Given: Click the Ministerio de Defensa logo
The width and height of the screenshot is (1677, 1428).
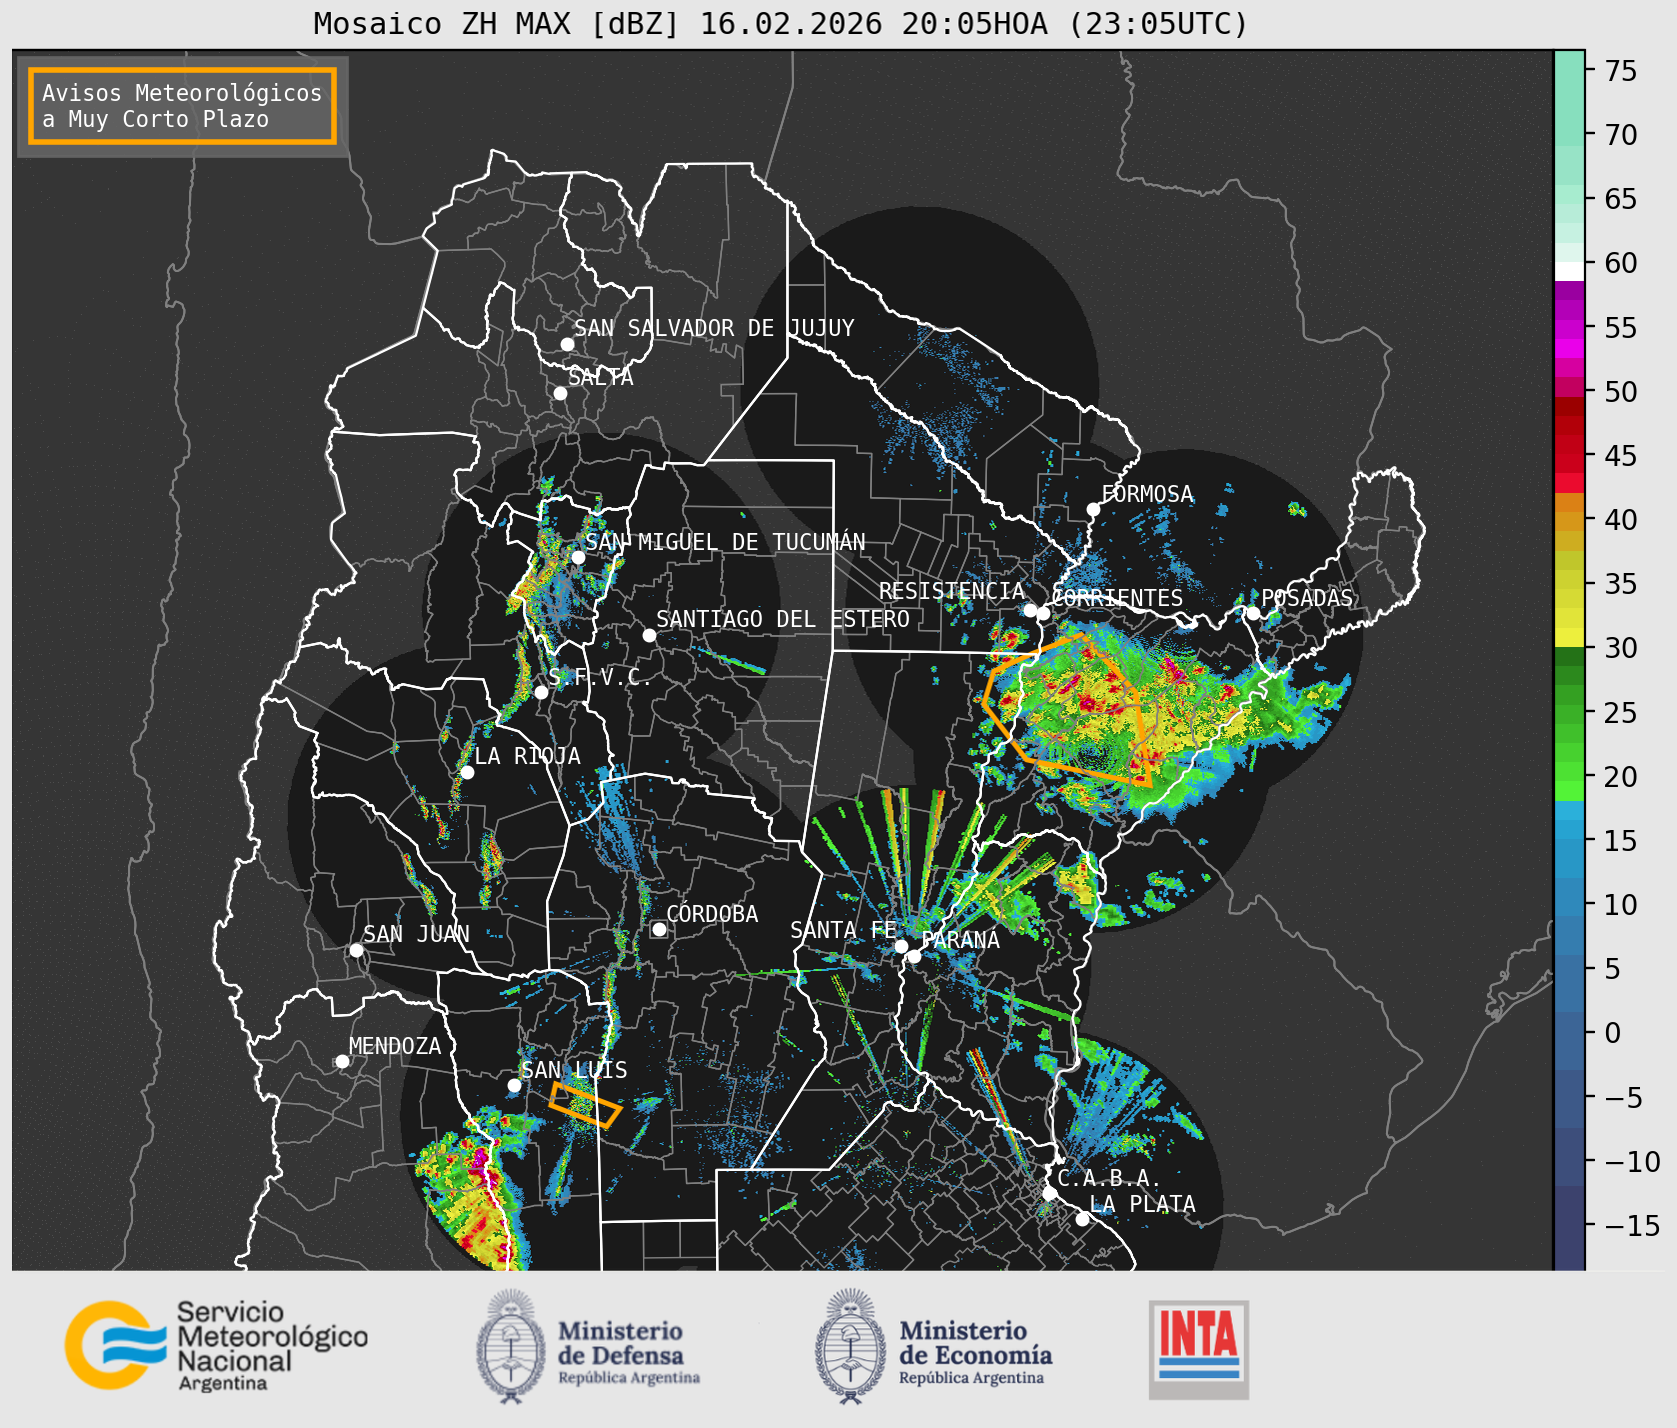Looking at the screenshot, I should click(588, 1346).
